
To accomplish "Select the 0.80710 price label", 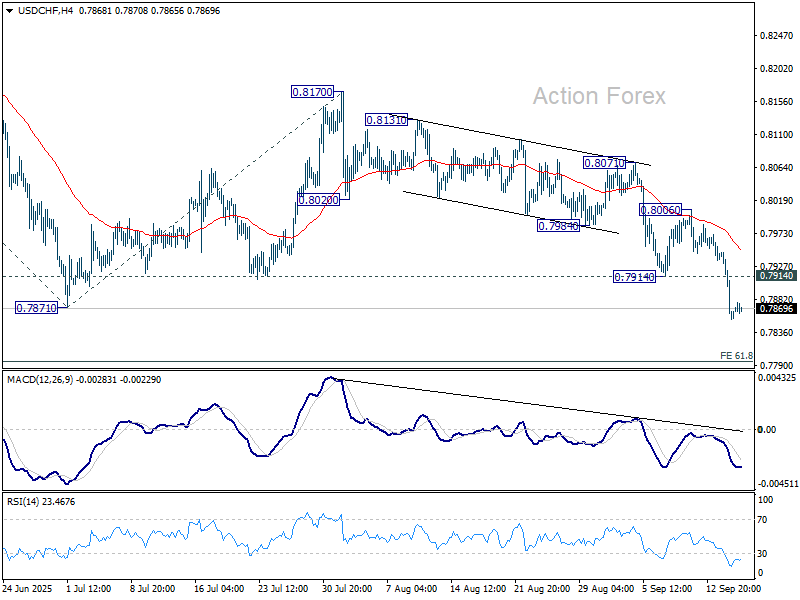I will [605, 163].
